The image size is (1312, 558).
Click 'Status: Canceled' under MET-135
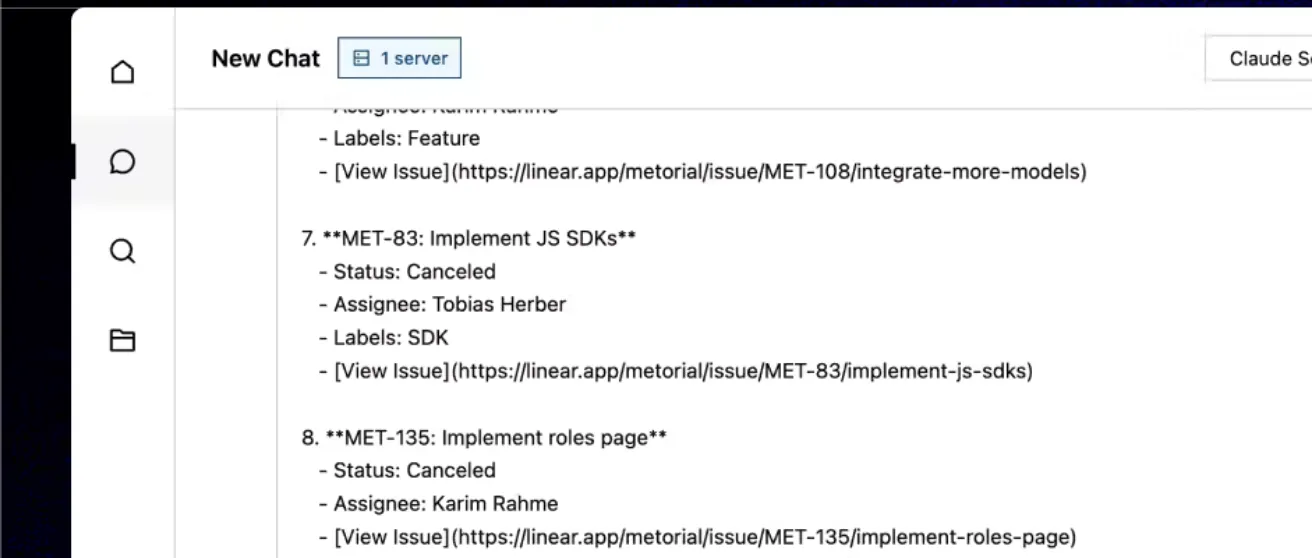(414, 471)
